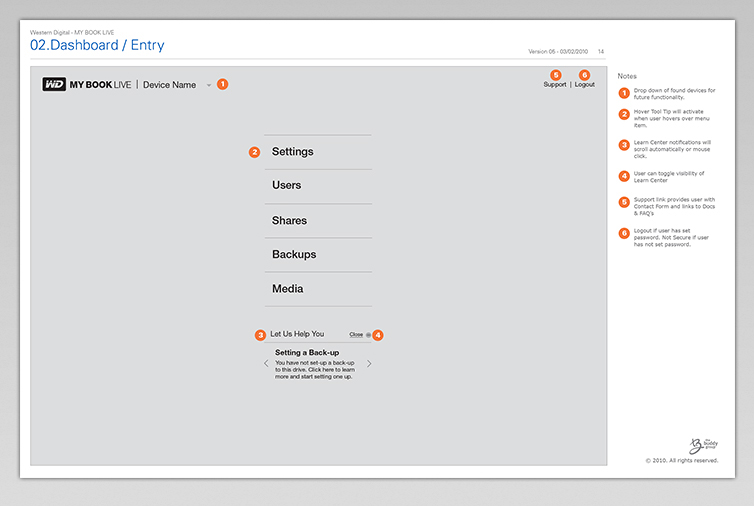754x506 pixels.
Task: Click the WD logo icon
Action: pyautogui.click(x=54, y=84)
